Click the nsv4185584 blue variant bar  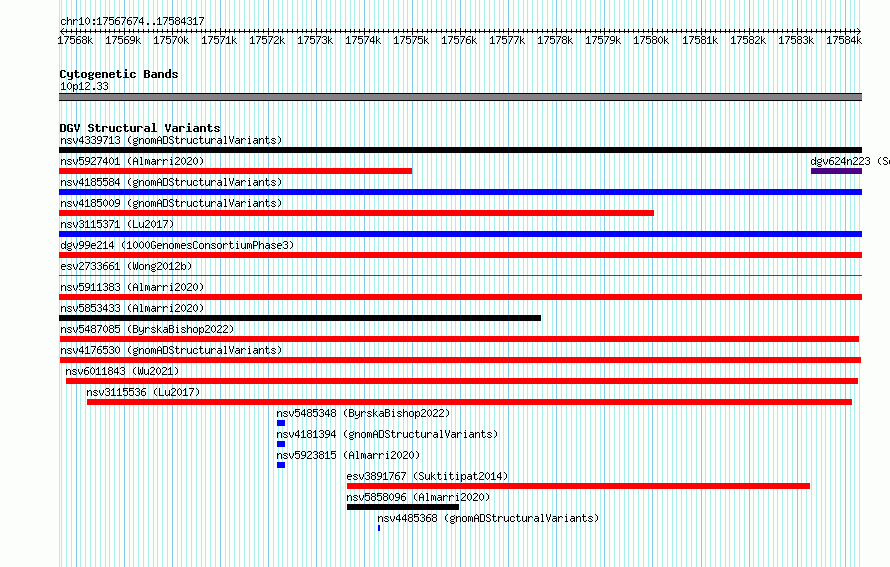[460, 192]
